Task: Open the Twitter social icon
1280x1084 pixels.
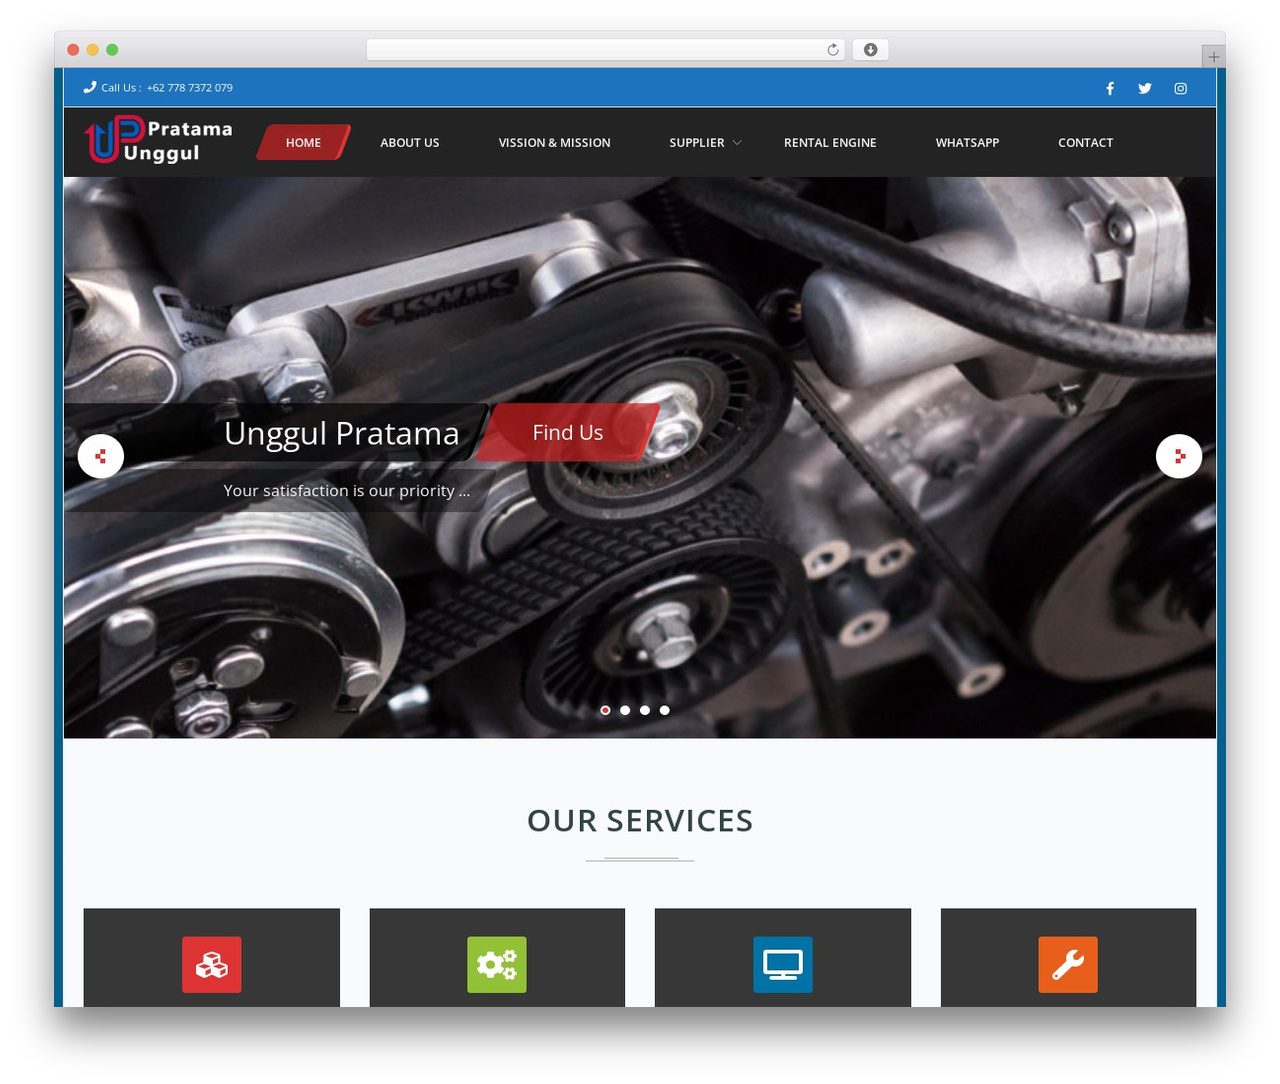Action: coord(1144,88)
